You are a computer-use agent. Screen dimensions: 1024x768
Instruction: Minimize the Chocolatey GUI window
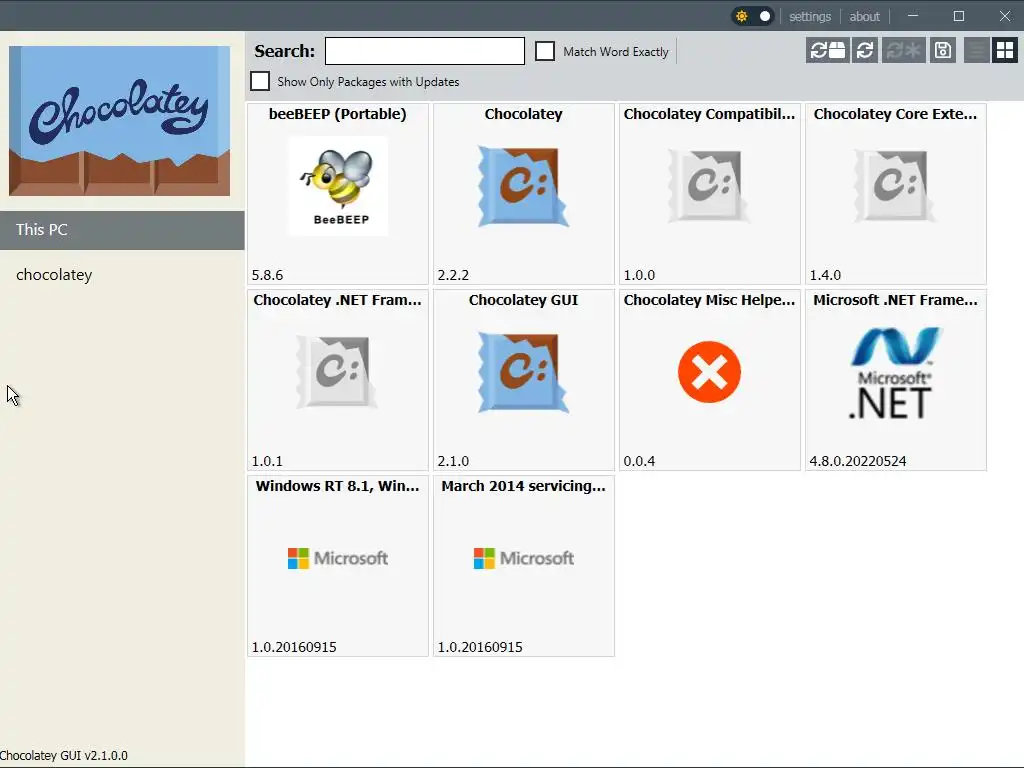[x=913, y=16]
